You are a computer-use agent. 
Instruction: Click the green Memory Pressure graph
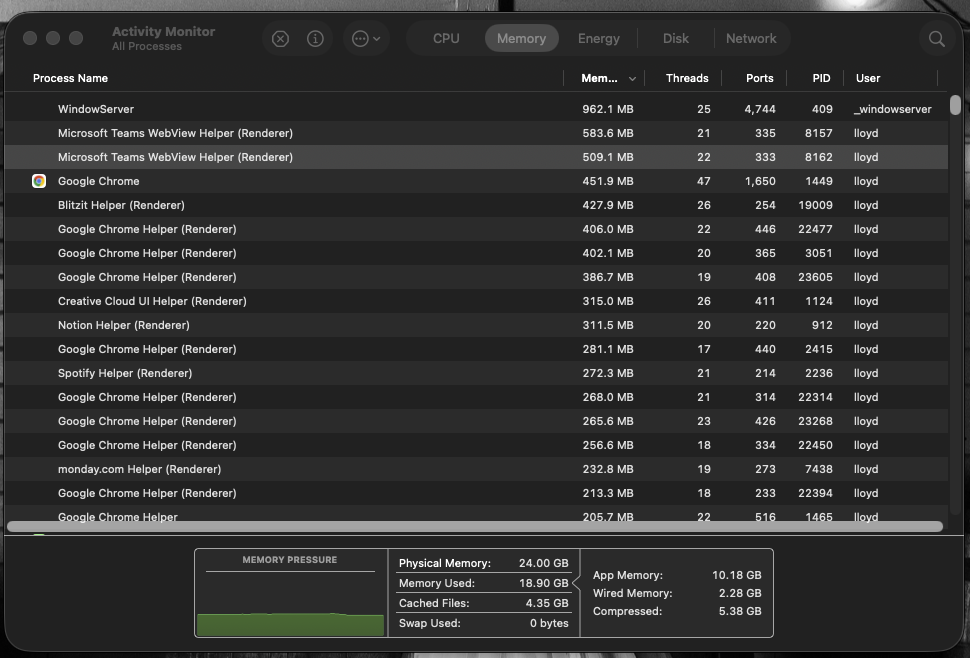[x=290, y=624]
